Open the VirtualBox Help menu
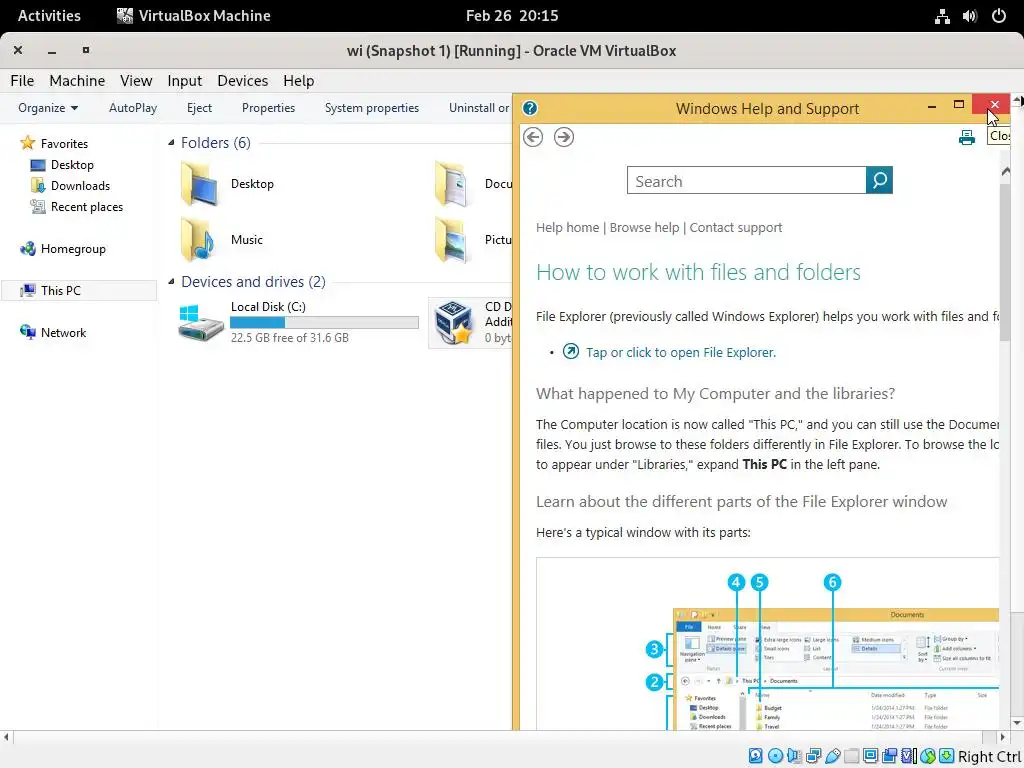This screenshot has width=1024, height=768. (x=298, y=80)
